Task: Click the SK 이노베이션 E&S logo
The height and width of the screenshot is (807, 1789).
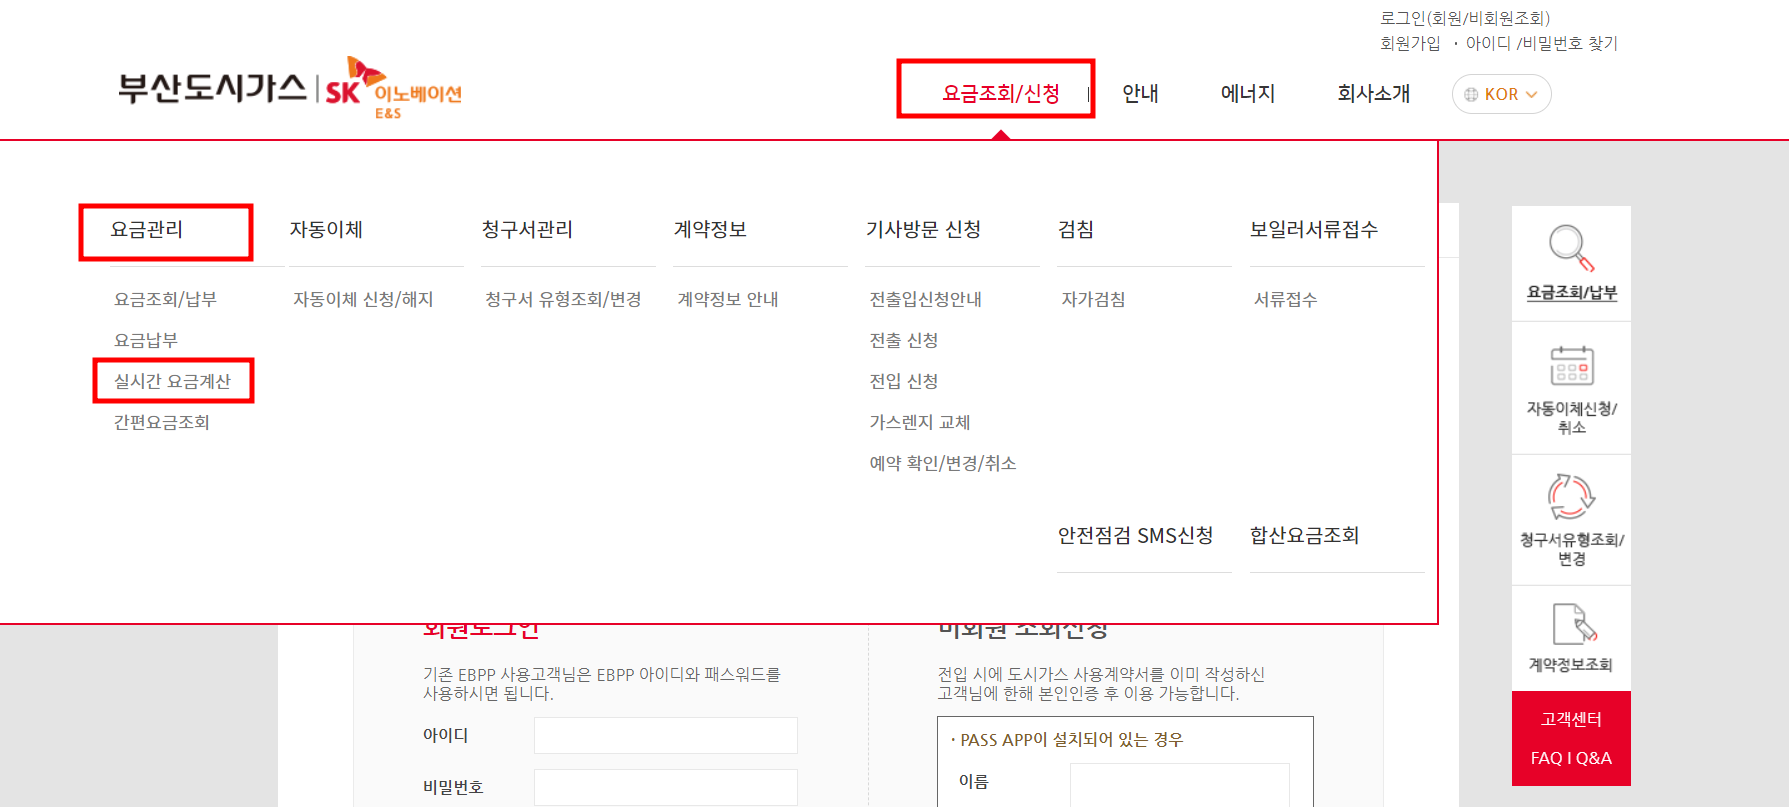Action: click(x=394, y=88)
